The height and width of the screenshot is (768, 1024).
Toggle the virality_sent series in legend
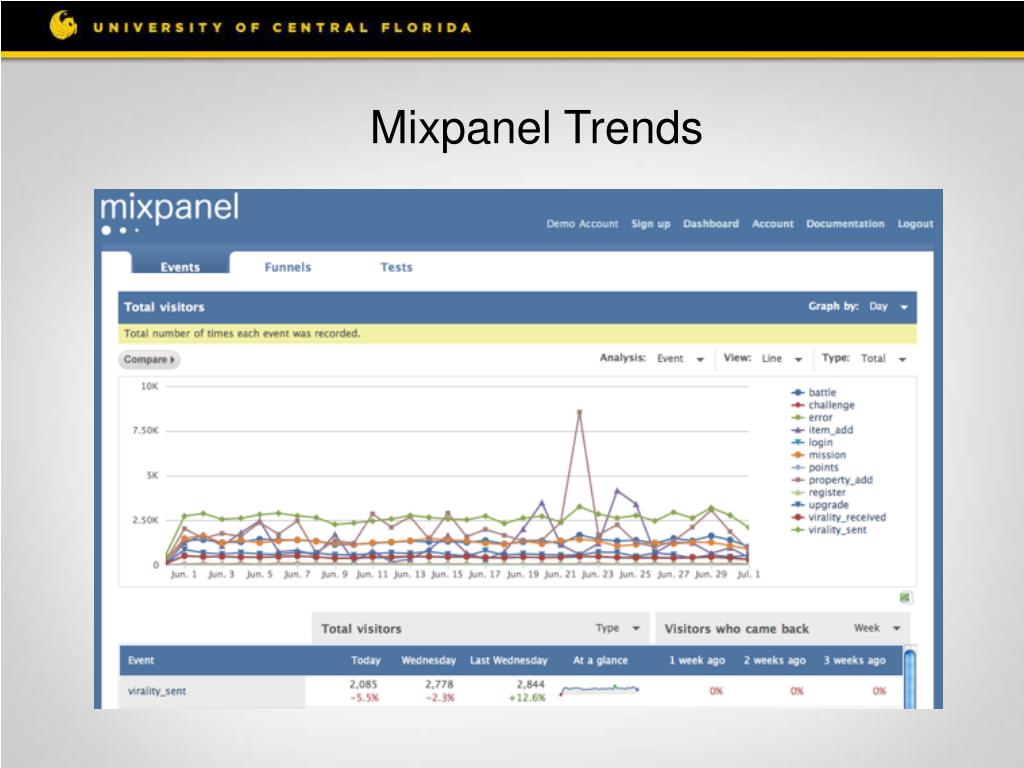point(829,530)
